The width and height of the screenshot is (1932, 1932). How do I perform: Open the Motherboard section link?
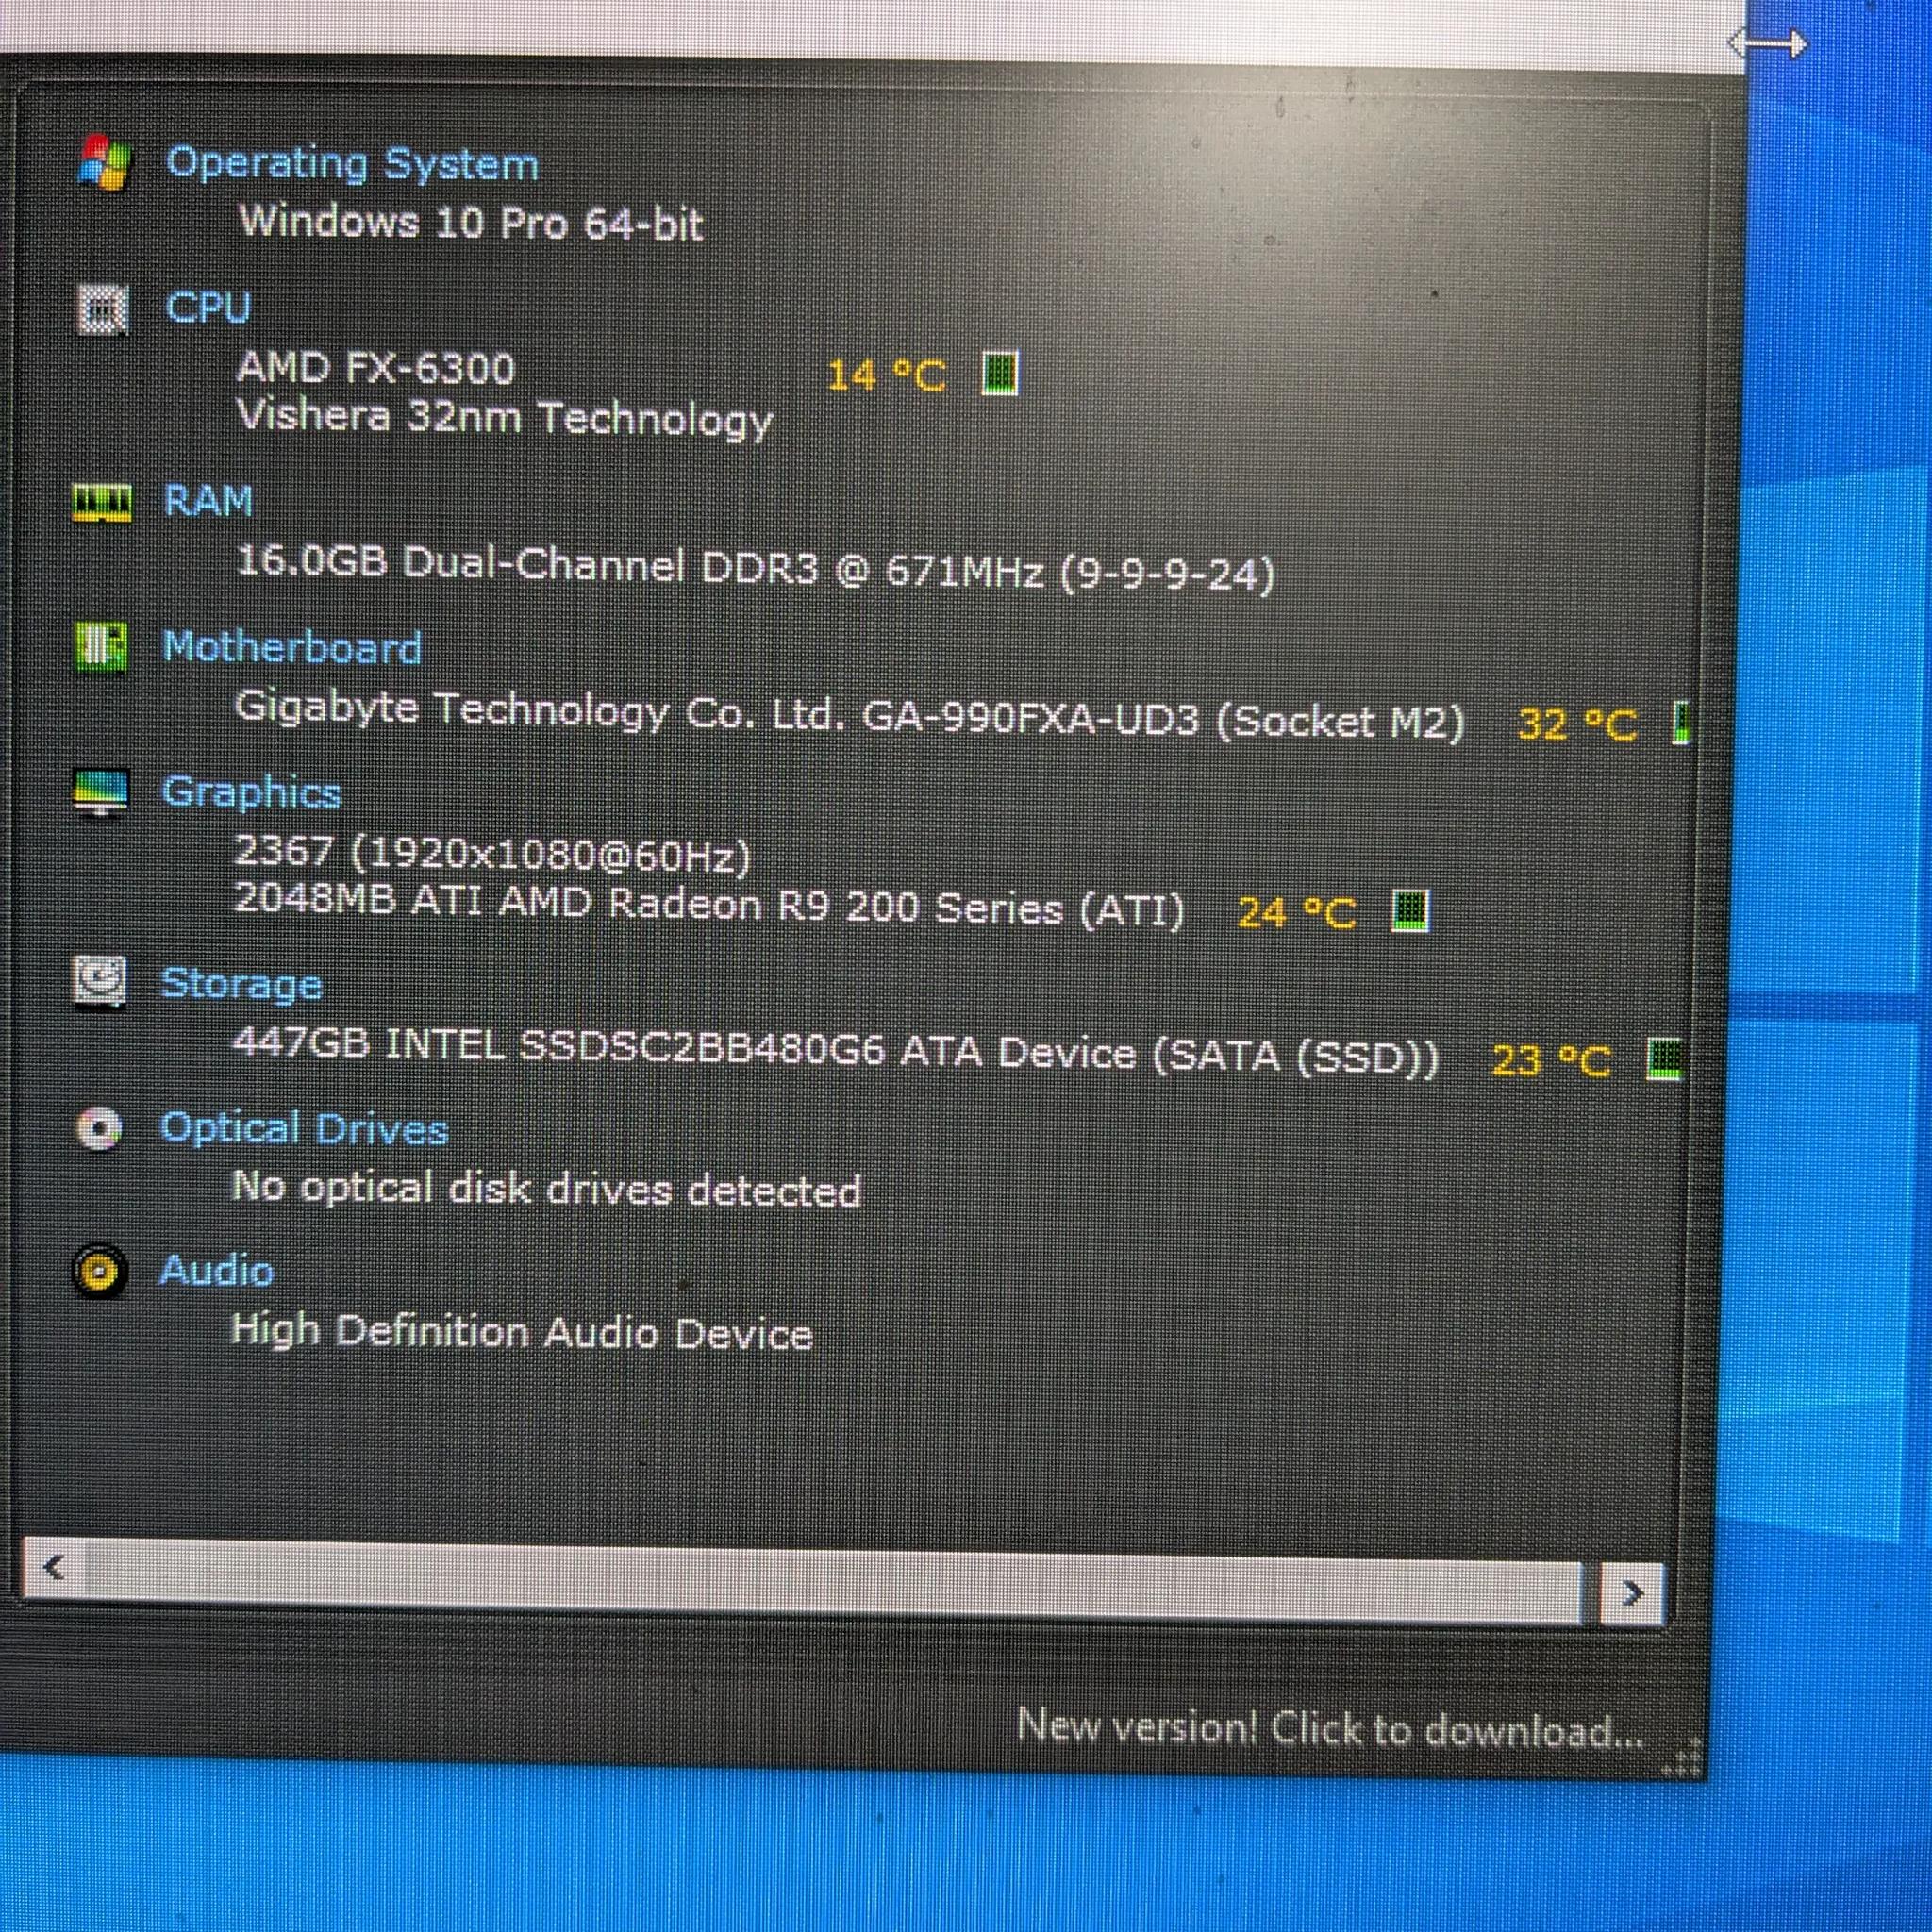point(292,647)
